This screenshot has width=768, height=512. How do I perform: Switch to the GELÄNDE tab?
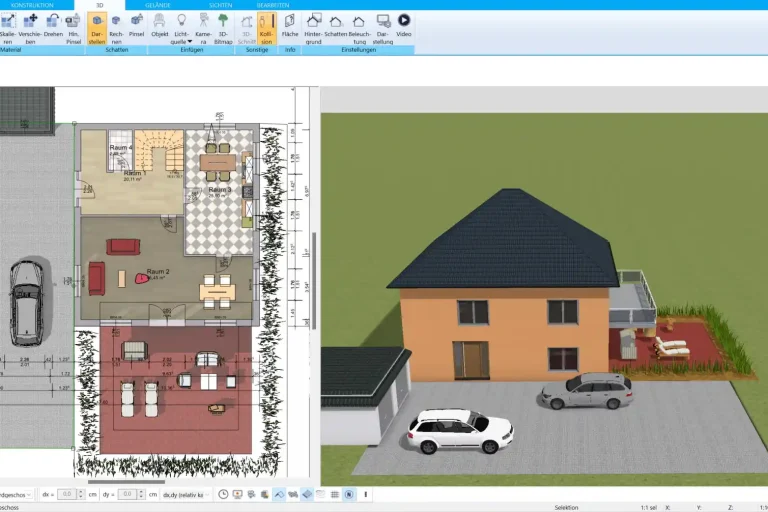point(158,5)
